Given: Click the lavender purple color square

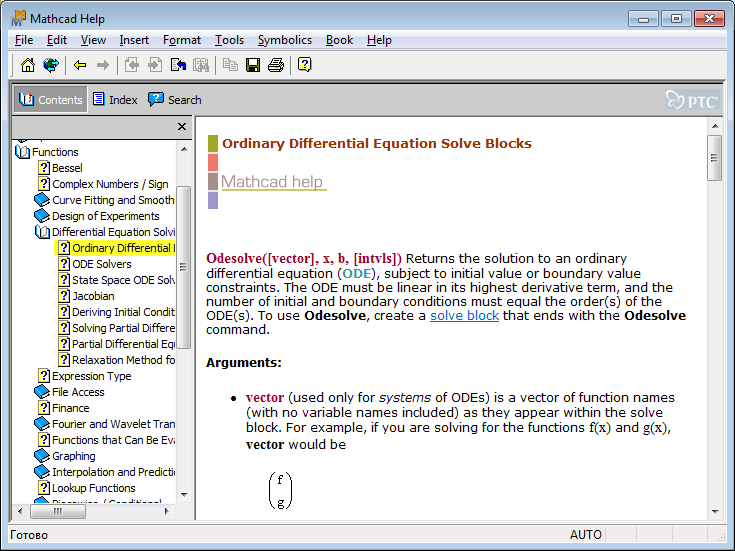Looking at the screenshot, I should pyautogui.click(x=213, y=200).
